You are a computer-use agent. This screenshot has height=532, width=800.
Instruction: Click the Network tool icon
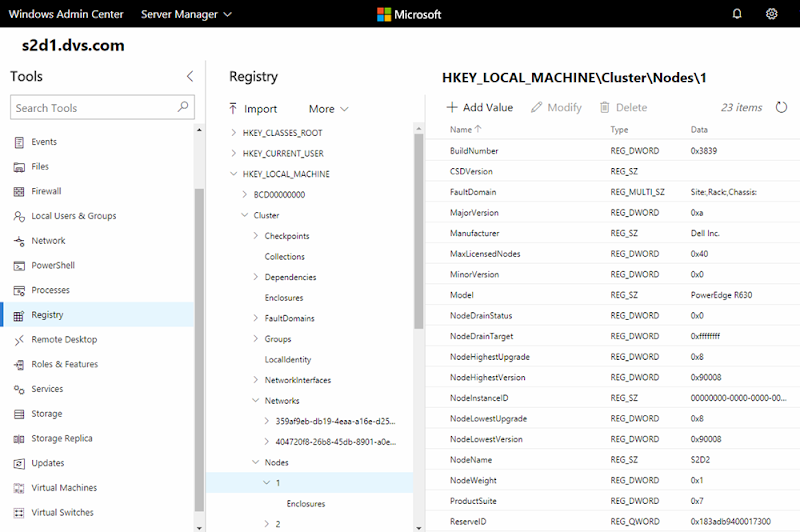click(19, 241)
